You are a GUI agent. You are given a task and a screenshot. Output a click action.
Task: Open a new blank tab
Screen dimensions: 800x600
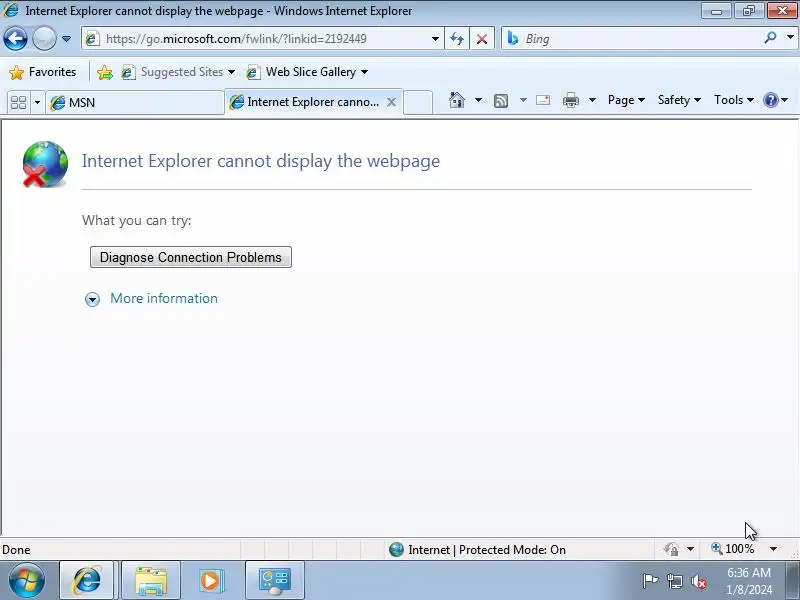coord(418,102)
